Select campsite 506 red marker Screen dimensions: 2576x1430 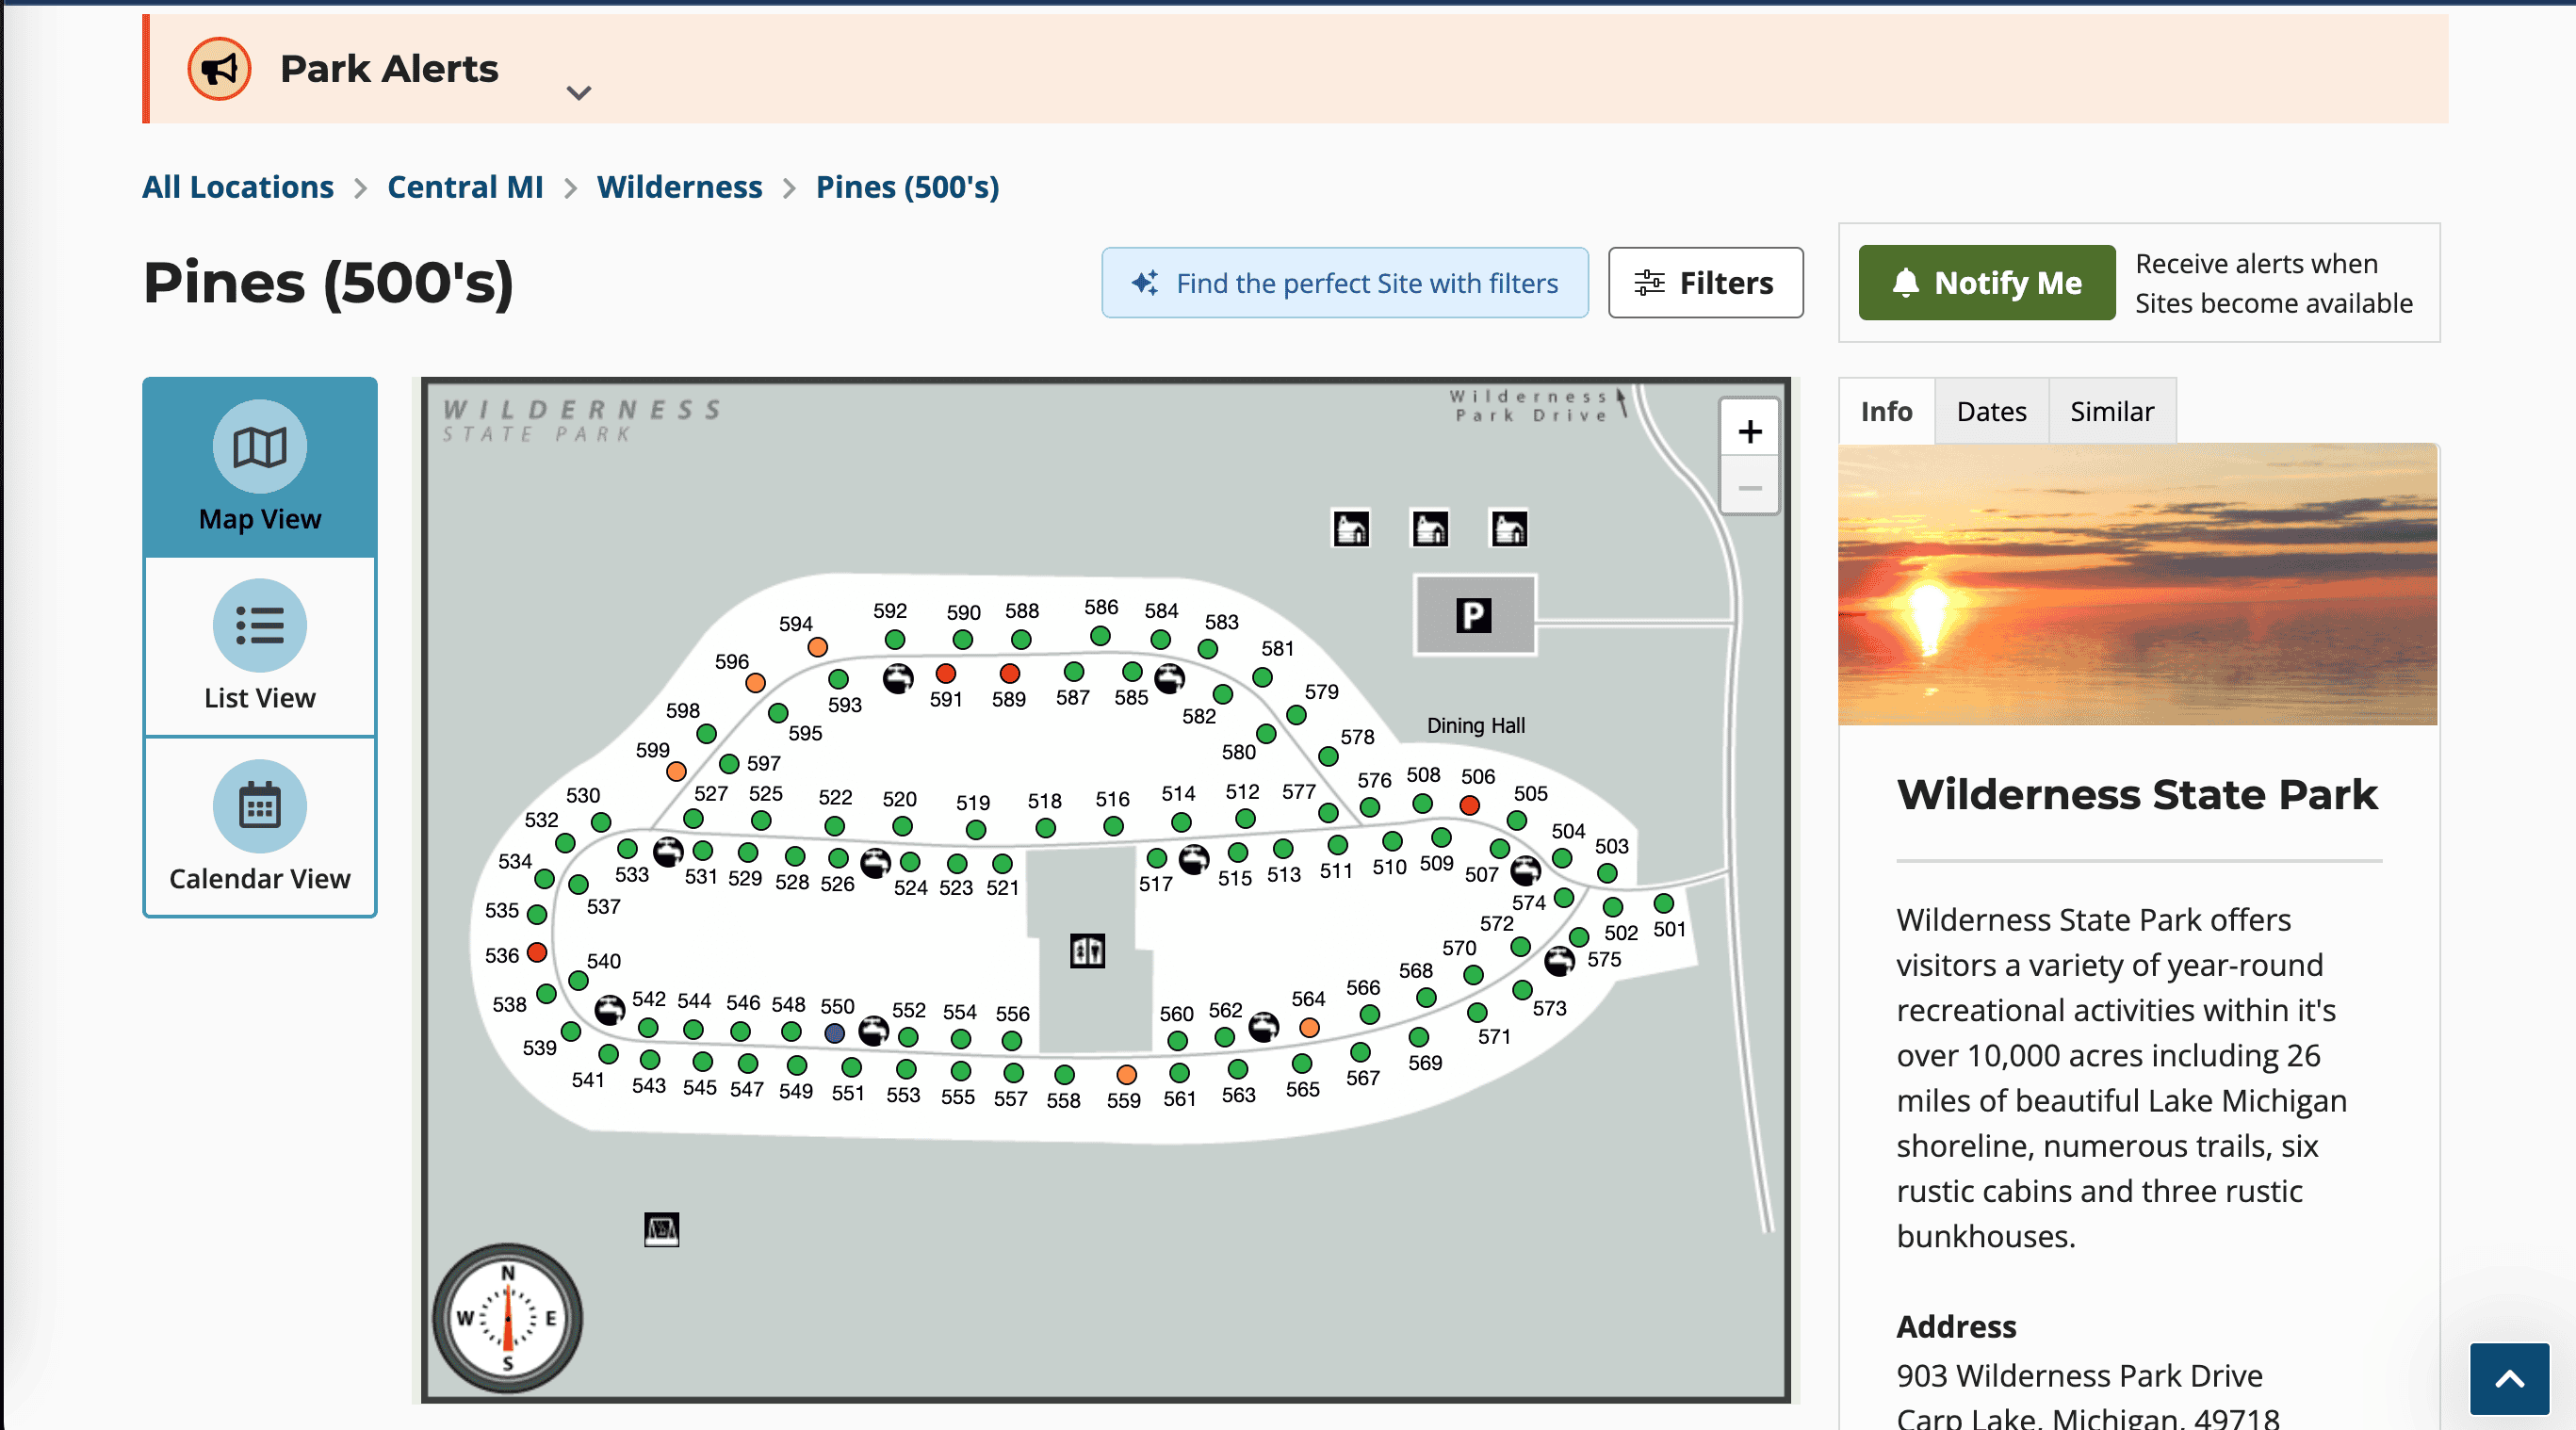[1469, 805]
